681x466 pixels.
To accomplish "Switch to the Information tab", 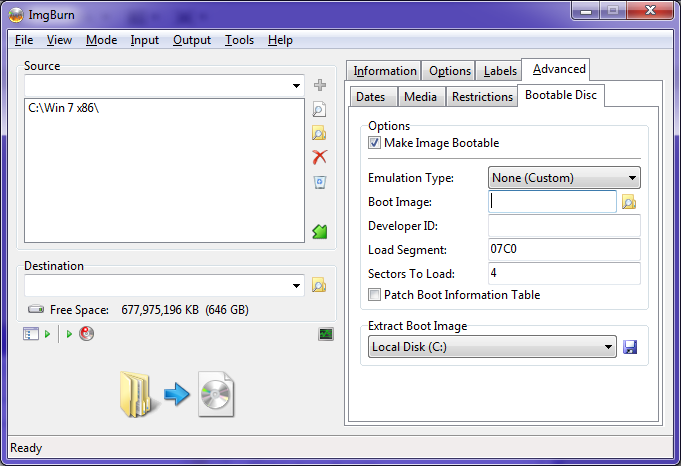I will (384, 71).
